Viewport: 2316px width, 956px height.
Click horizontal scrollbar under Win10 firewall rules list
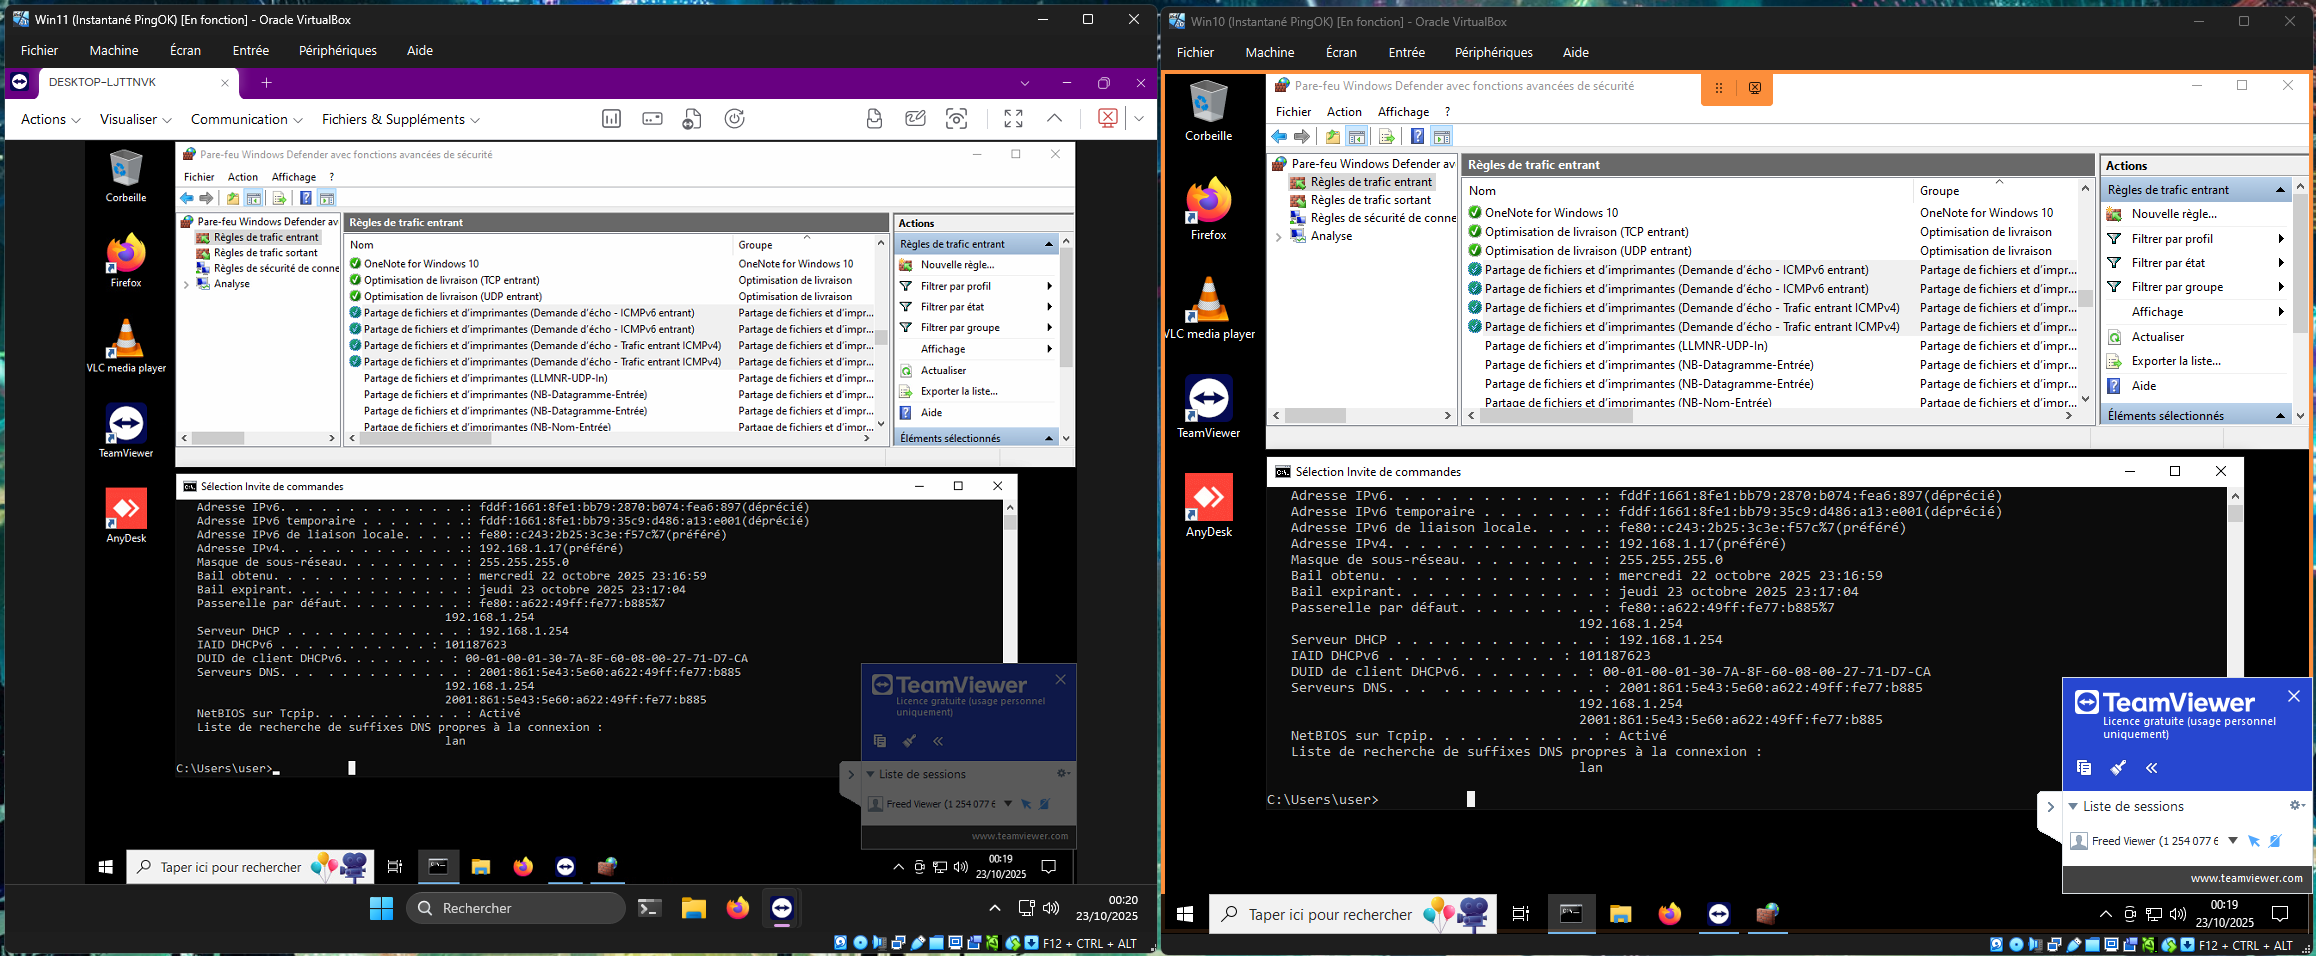click(x=1555, y=416)
